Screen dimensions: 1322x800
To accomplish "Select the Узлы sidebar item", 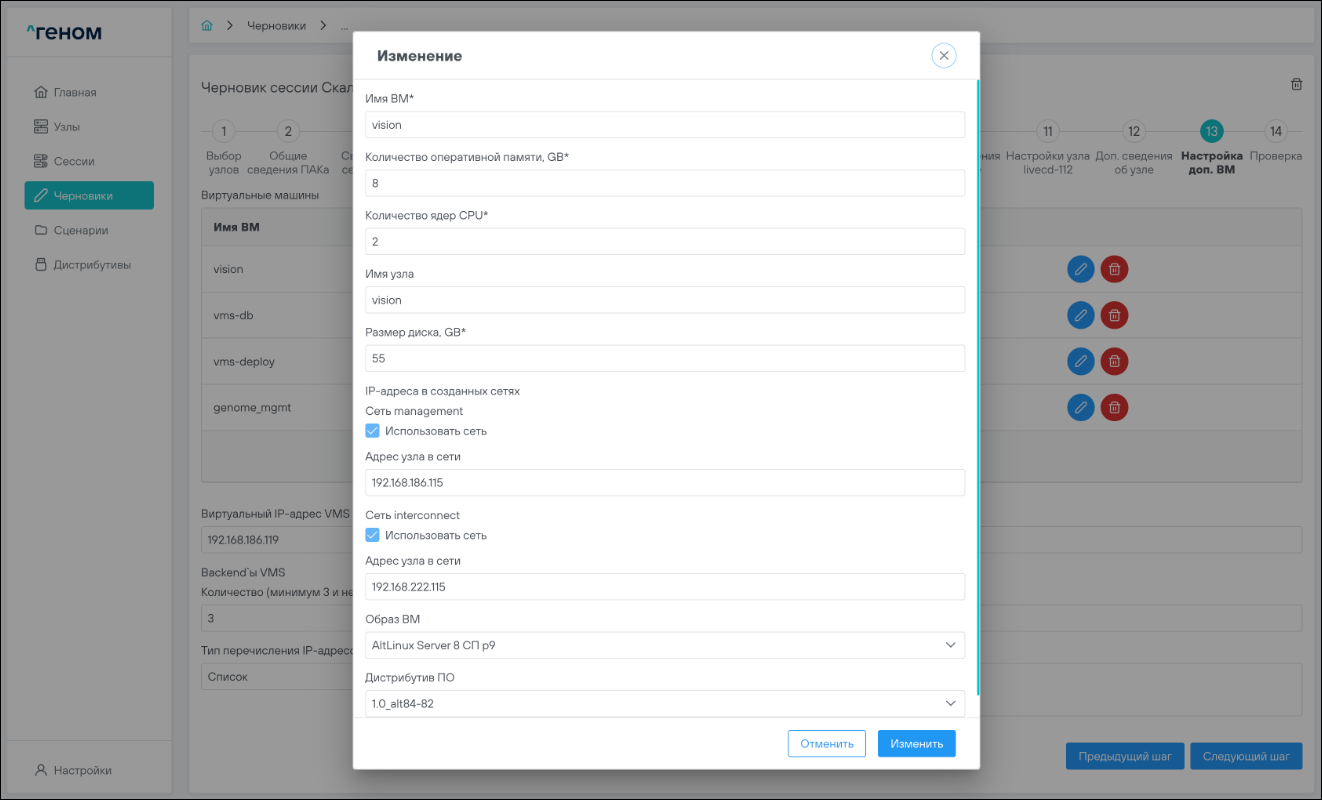I will point(66,127).
